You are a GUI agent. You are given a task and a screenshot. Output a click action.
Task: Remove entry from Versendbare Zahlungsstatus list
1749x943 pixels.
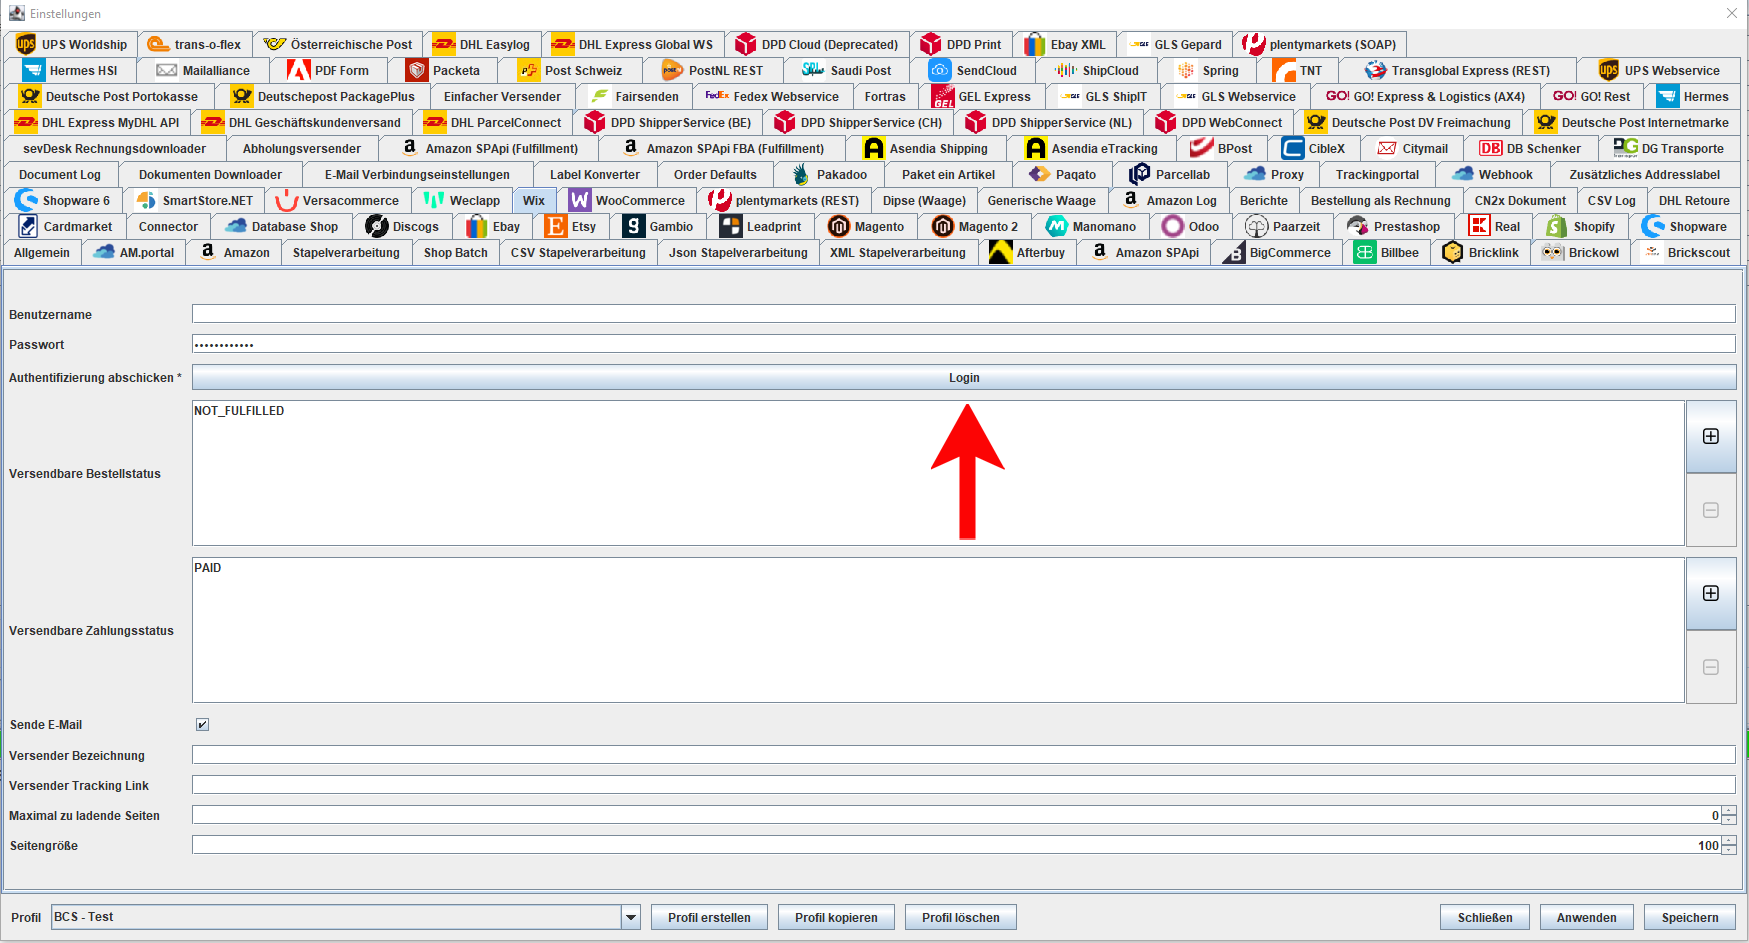(1711, 667)
